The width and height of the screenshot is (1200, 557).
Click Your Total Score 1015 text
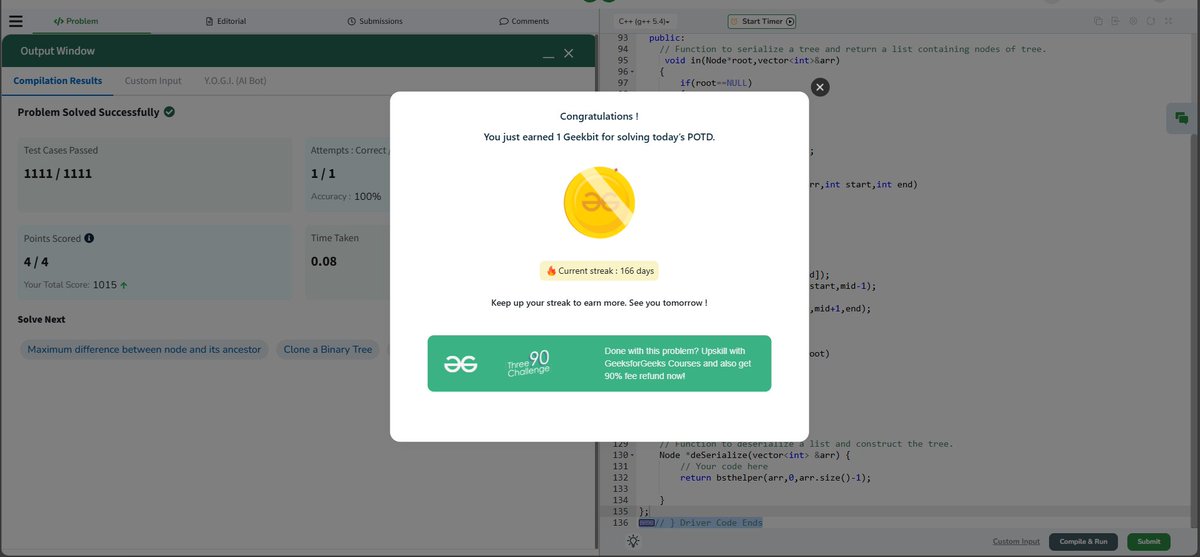[76, 284]
